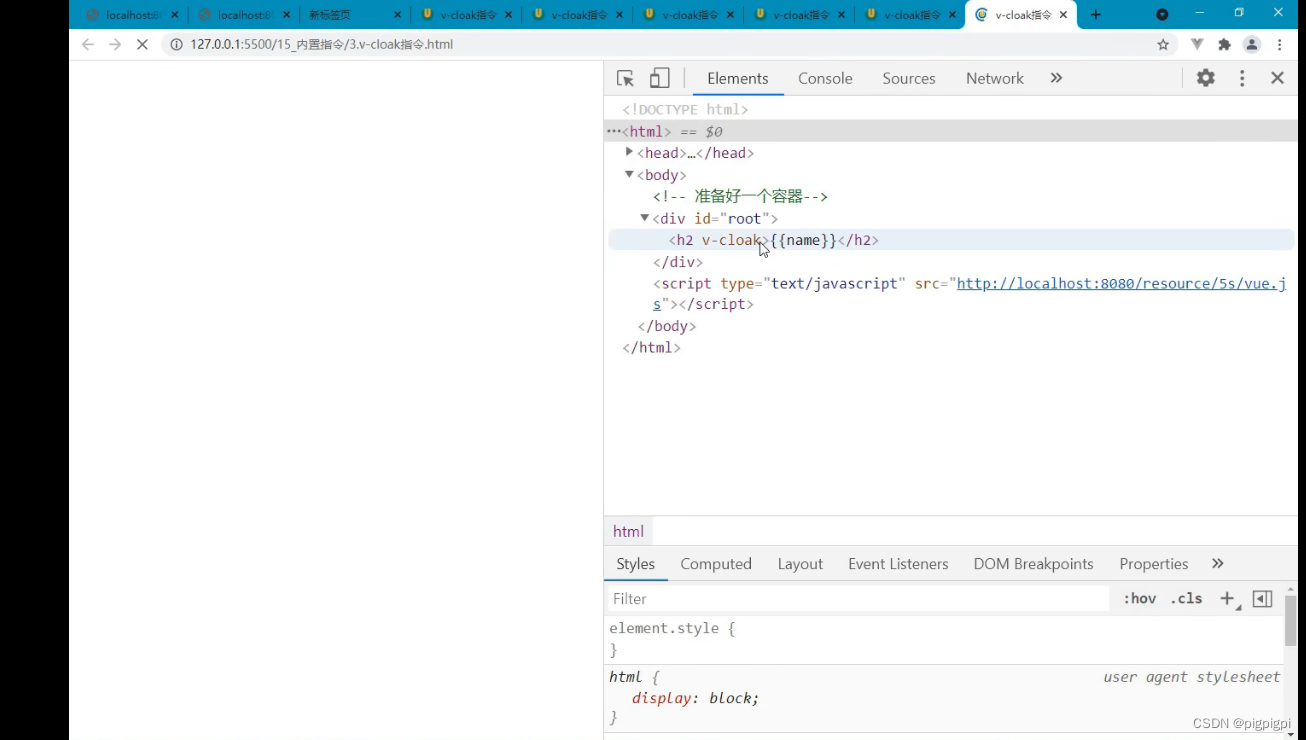Minimize the Chrome window

[1200, 13]
